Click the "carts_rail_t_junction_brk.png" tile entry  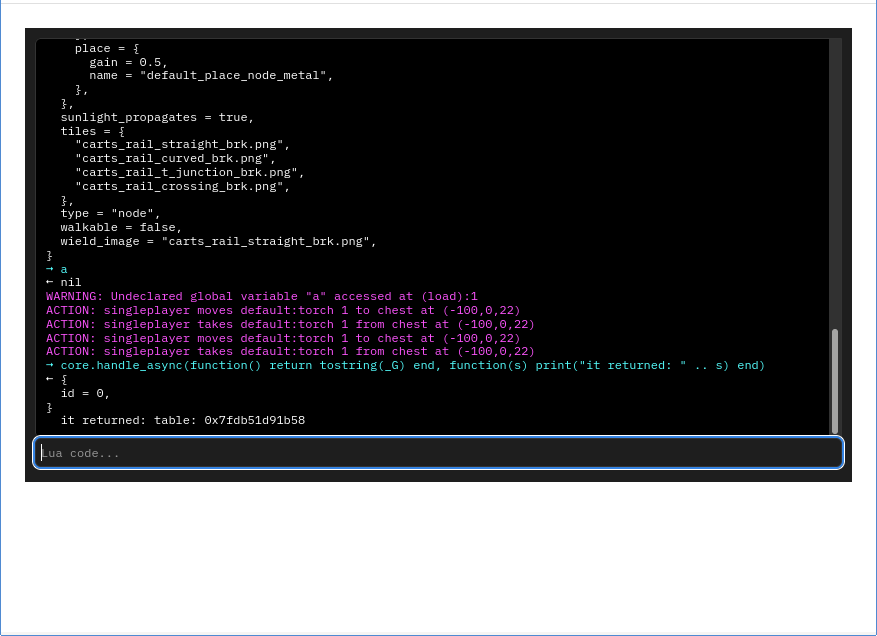coord(189,172)
